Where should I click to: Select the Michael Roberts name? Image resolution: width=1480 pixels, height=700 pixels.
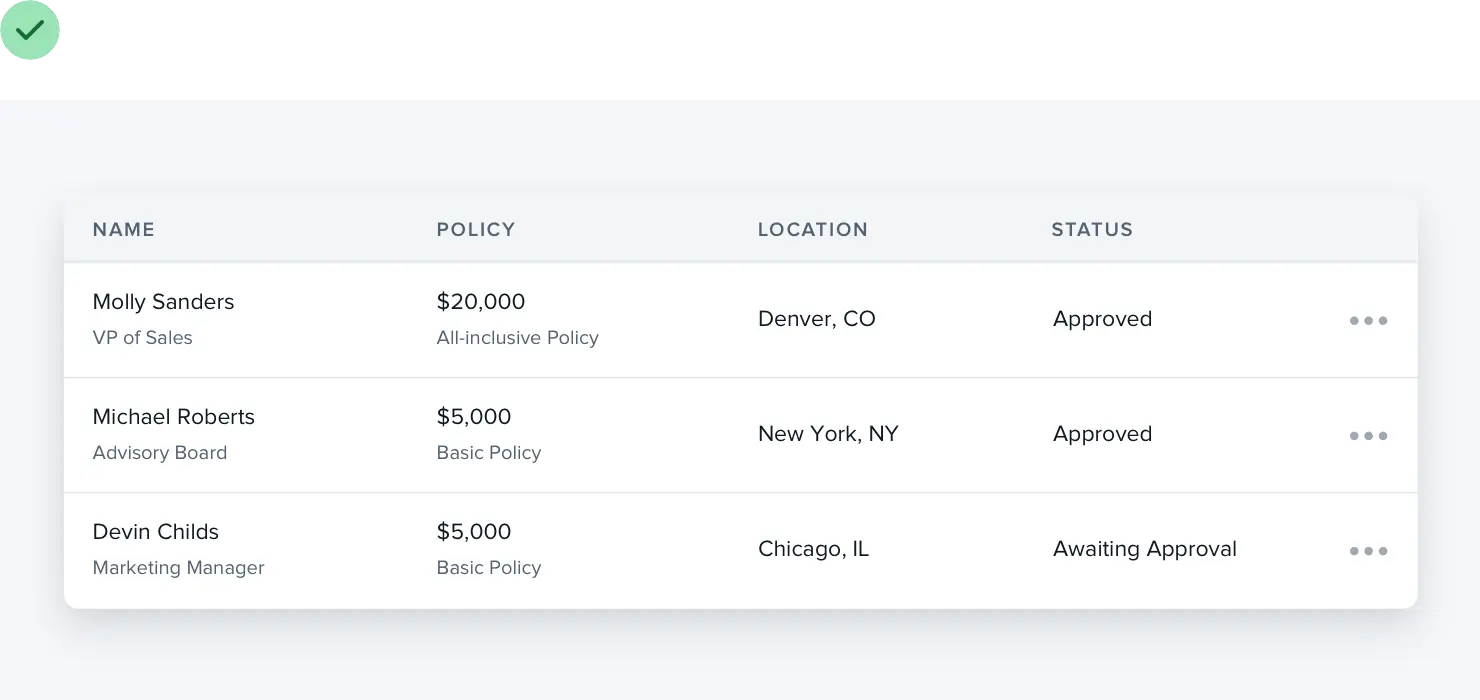173,417
